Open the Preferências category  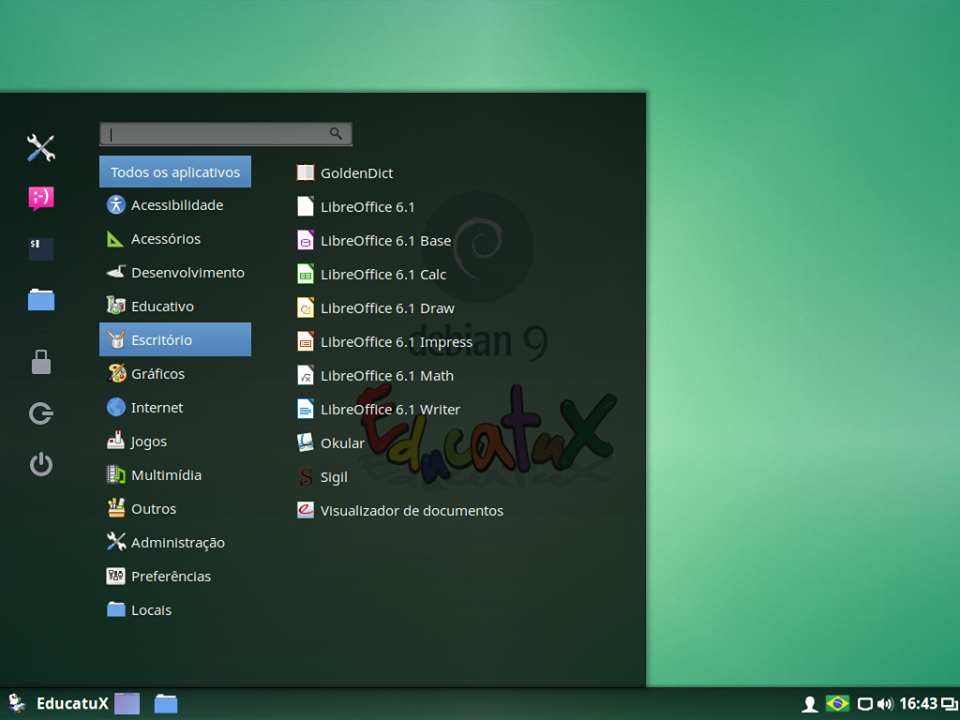click(175, 576)
